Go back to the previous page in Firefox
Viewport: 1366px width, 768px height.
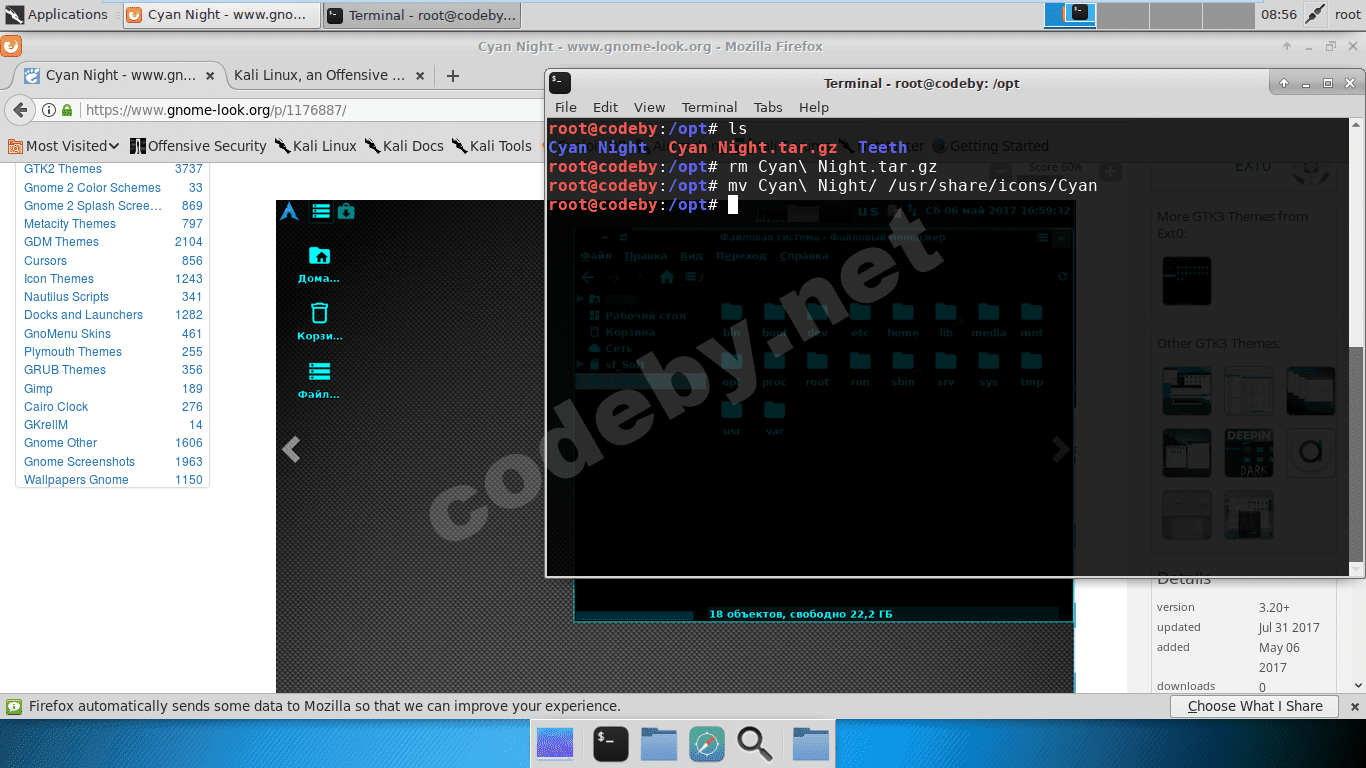coord(20,110)
